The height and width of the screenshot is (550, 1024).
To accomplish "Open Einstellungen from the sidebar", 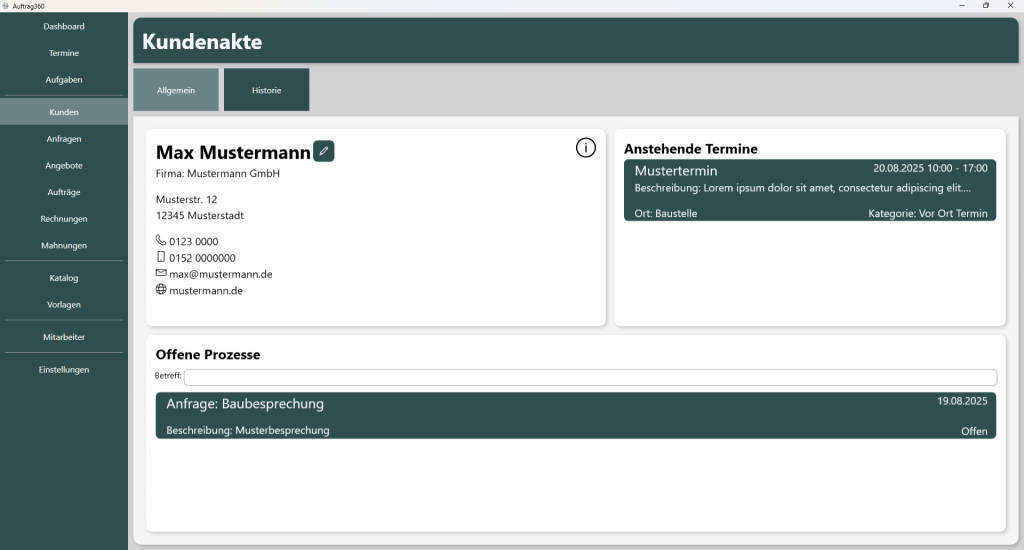I will [64, 369].
